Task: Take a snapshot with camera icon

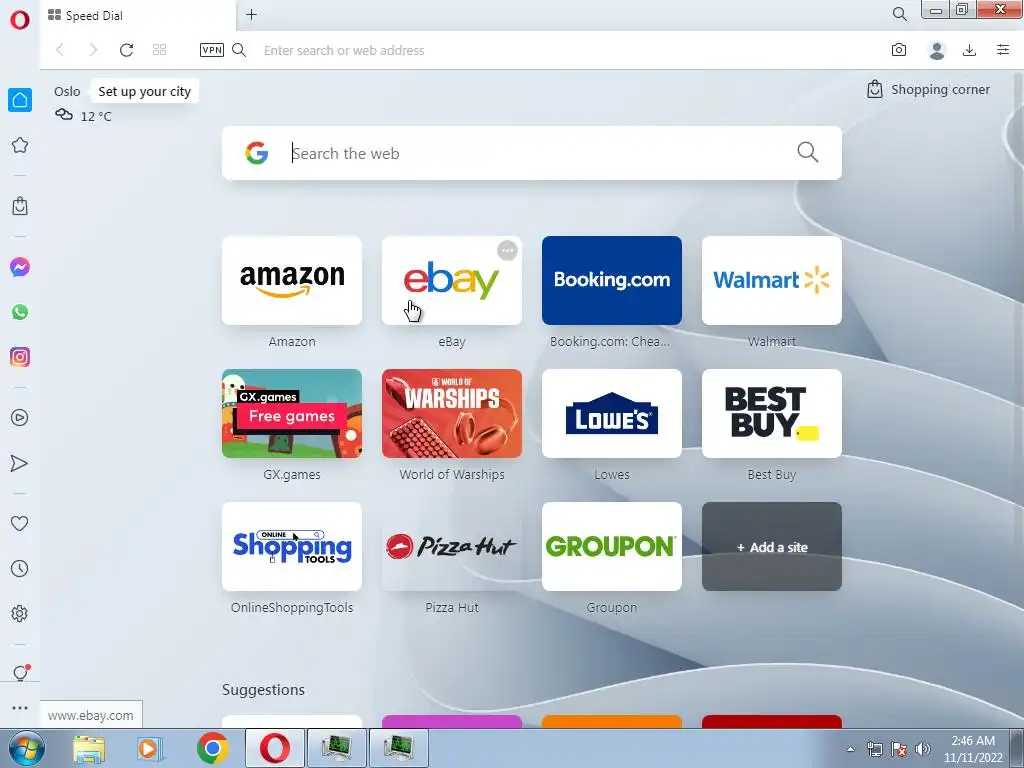Action: (899, 50)
